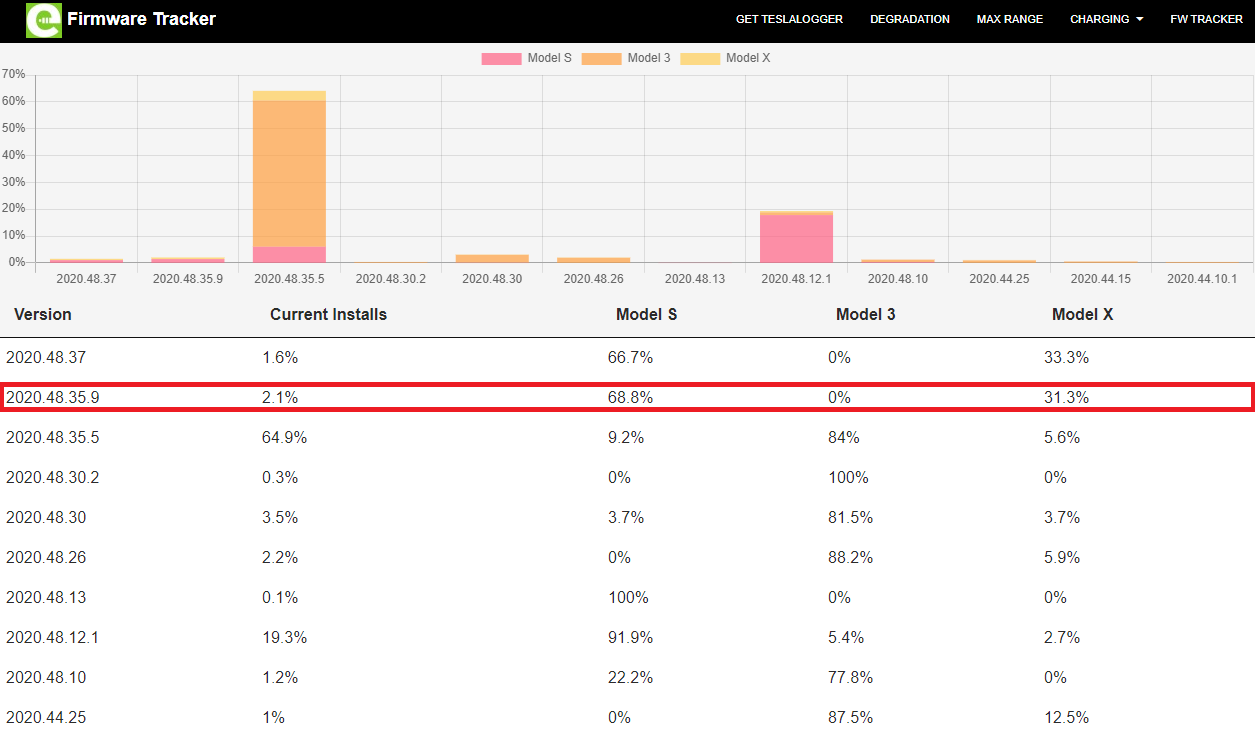Click the Model X column header

click(x=1082, y=314)
